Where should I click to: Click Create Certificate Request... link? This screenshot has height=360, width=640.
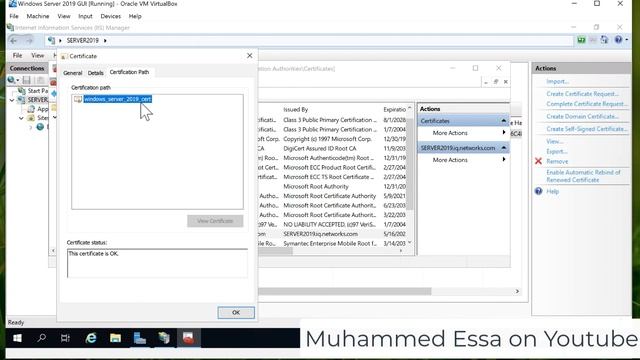coord(582,94)
